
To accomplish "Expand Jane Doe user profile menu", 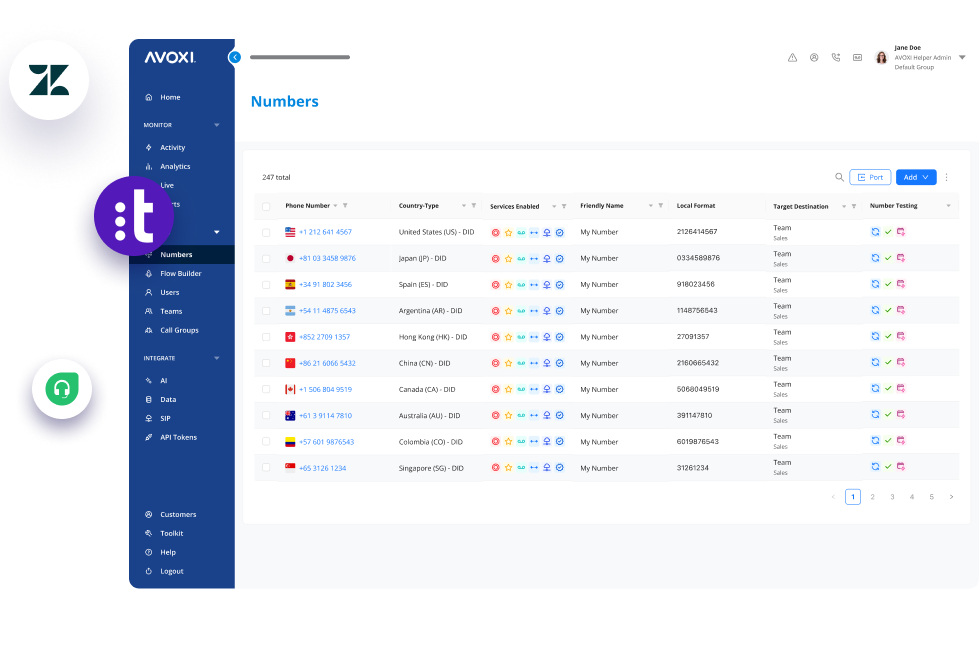I will point(961,58).
